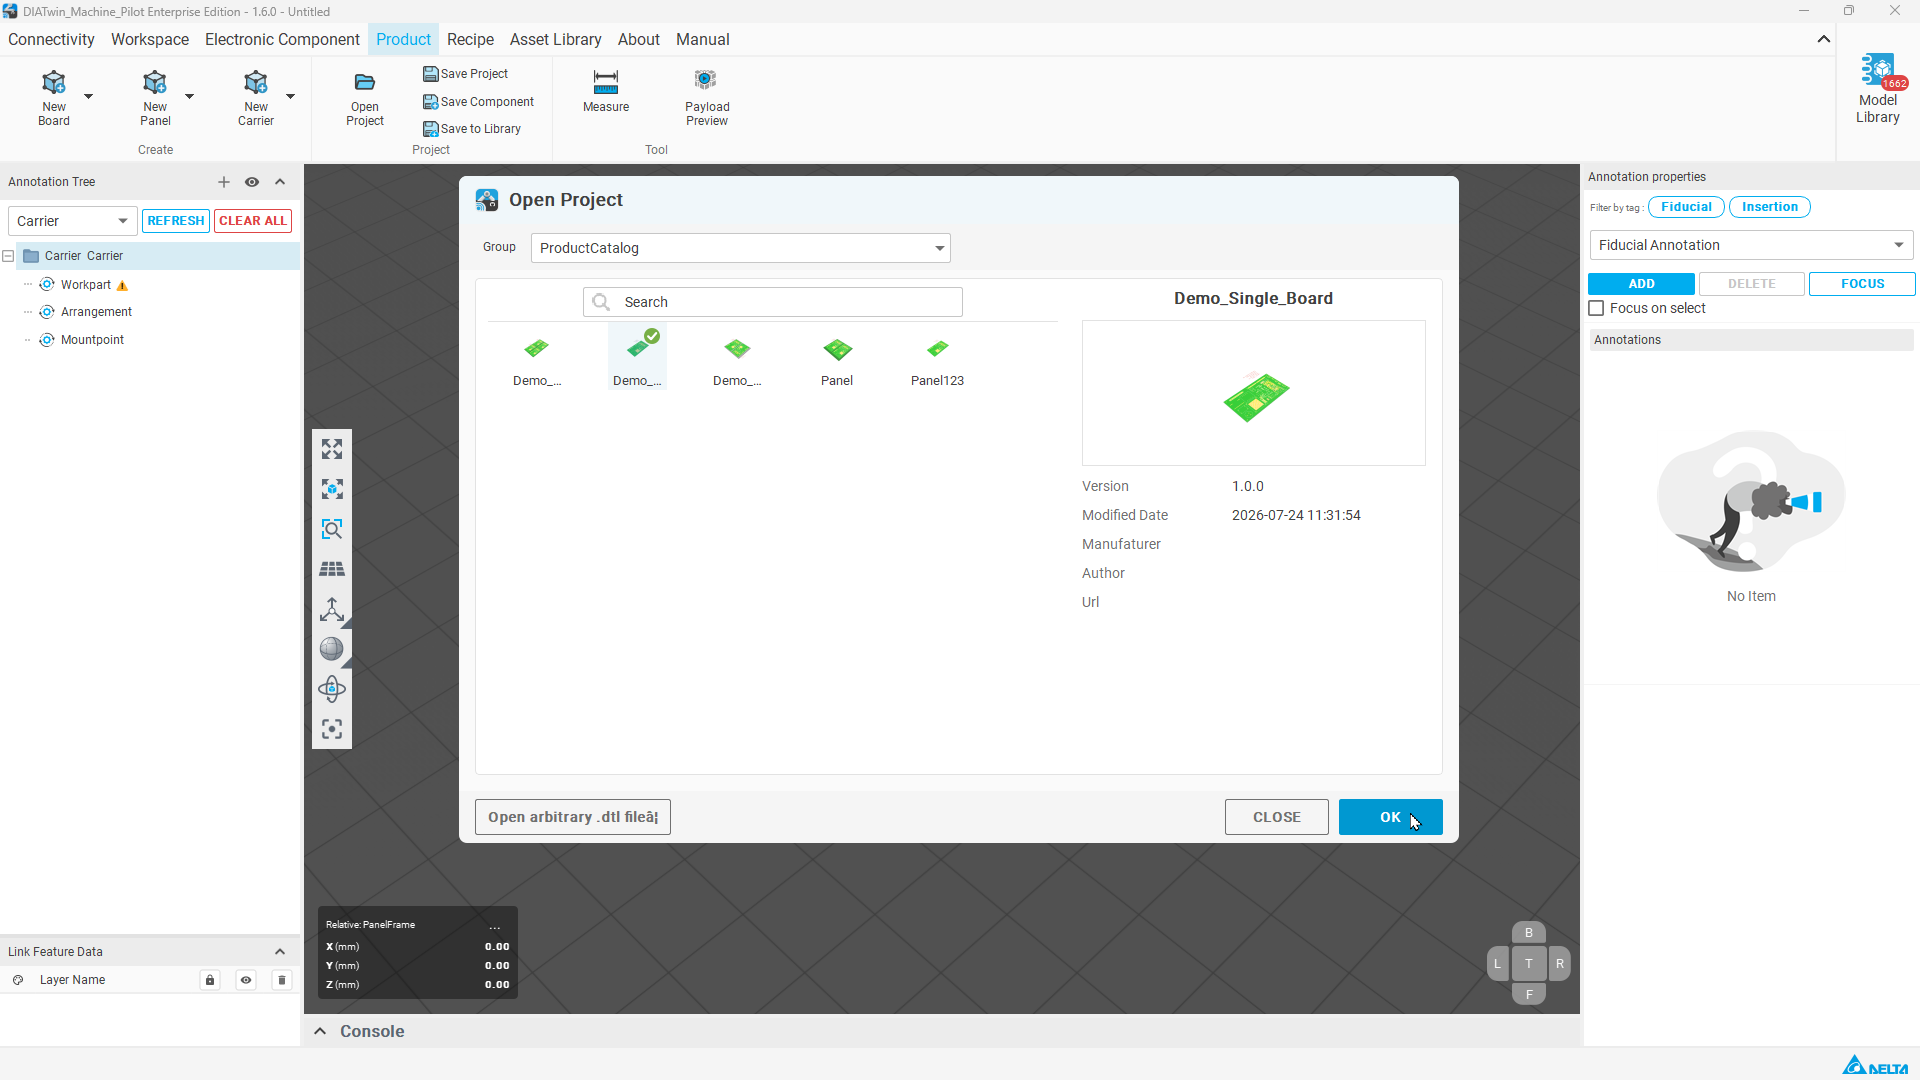Screen dimensions: 1920x1080
Task: Open the Fiducial Annotation dropdown
Action: tap(1751, 245)
